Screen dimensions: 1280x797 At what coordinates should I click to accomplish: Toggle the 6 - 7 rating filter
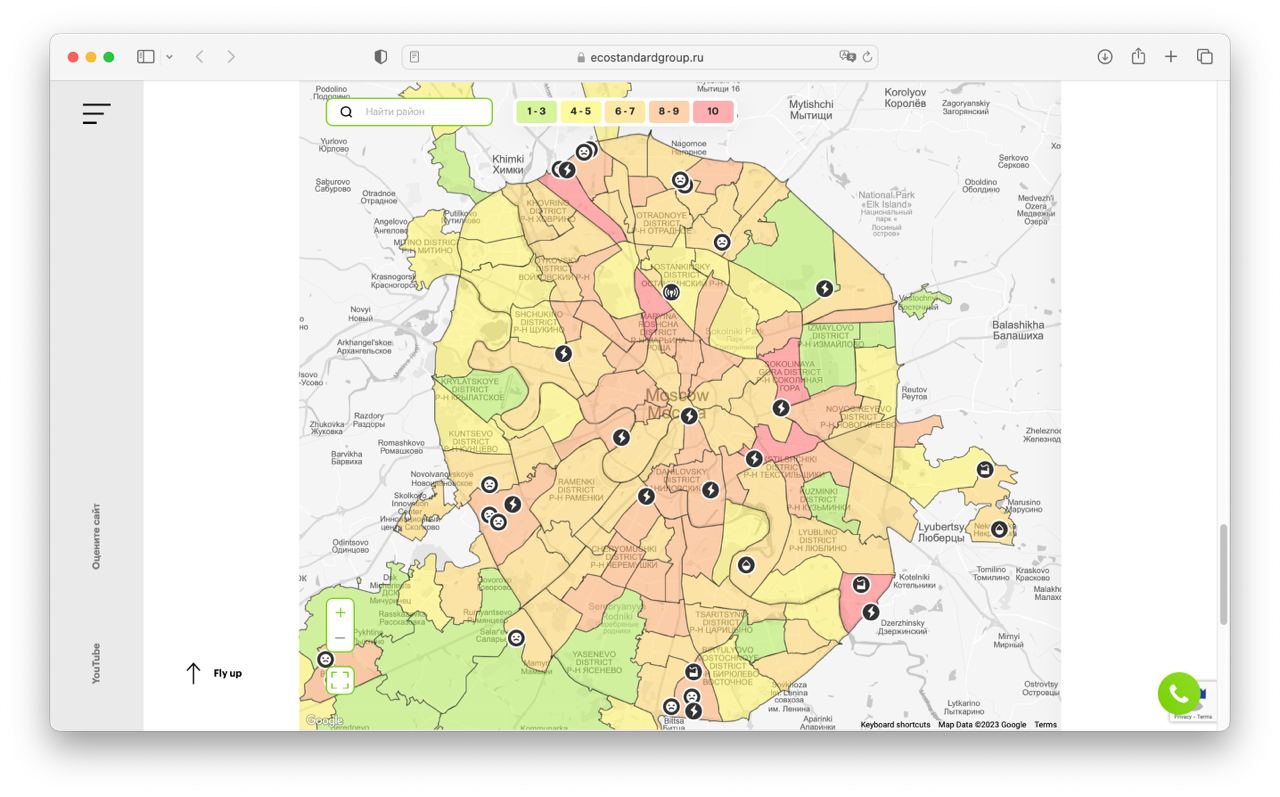625,112
